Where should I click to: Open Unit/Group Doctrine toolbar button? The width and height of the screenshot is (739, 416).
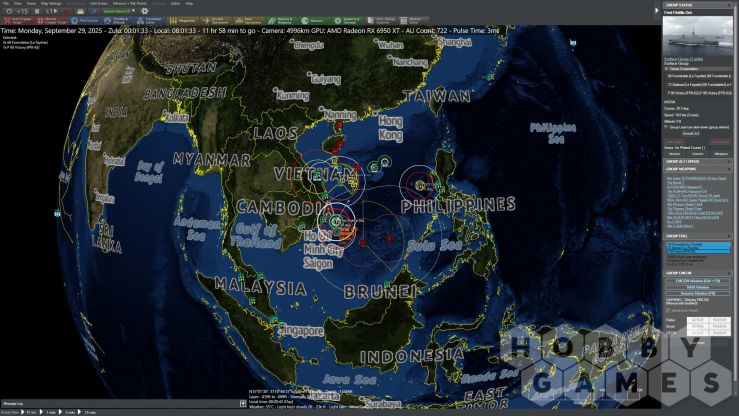tap(381, 21)
